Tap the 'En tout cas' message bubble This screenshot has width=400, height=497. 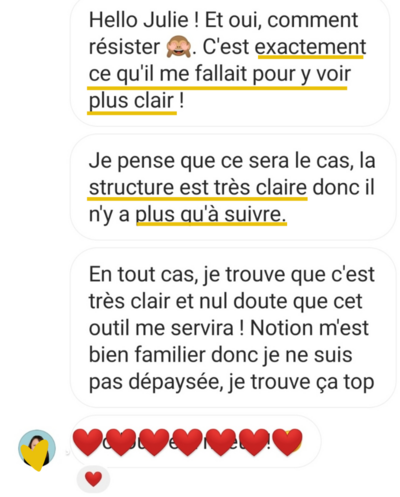(x=233, y=327)
